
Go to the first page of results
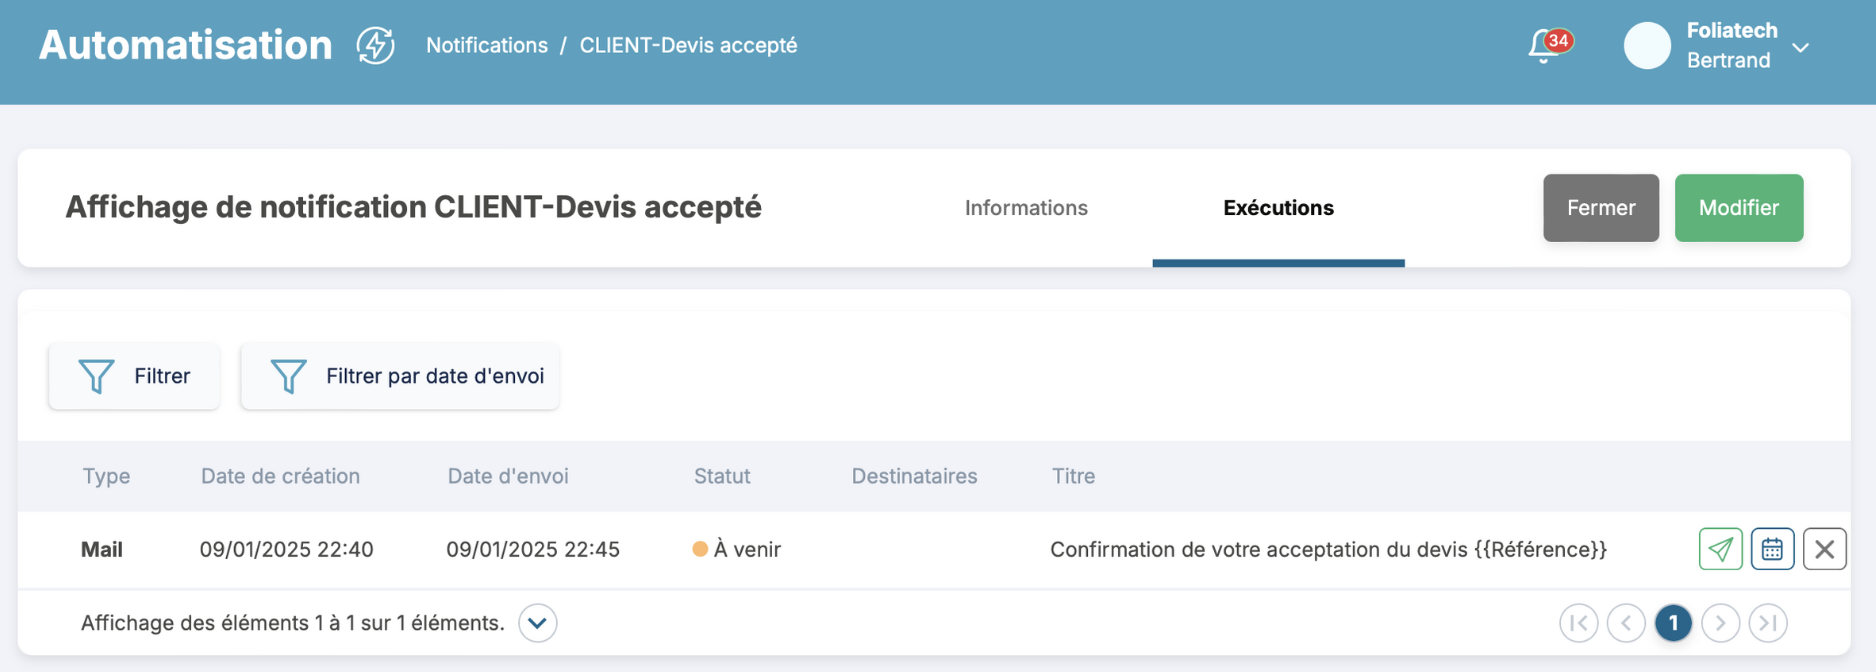coord(1578,623)
